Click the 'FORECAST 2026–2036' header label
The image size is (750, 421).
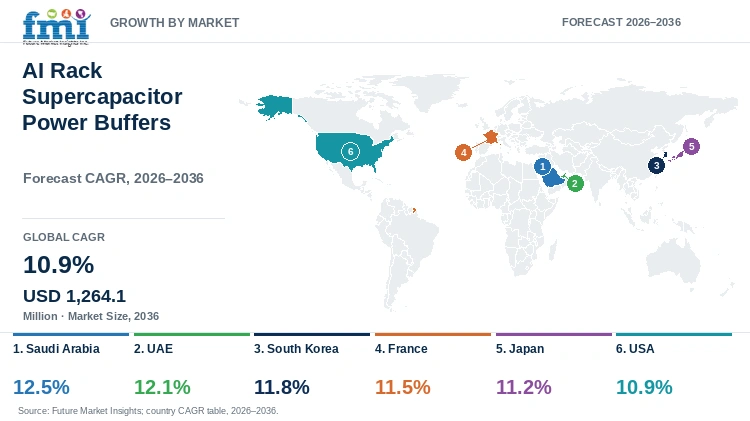(x=621, y=22)
